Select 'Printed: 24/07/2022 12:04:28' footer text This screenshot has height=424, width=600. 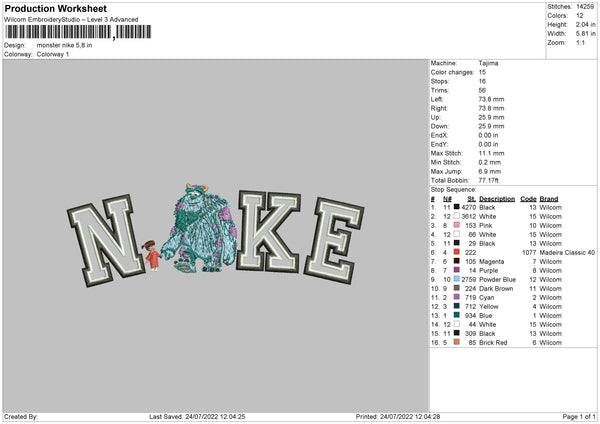pos(398,416)
